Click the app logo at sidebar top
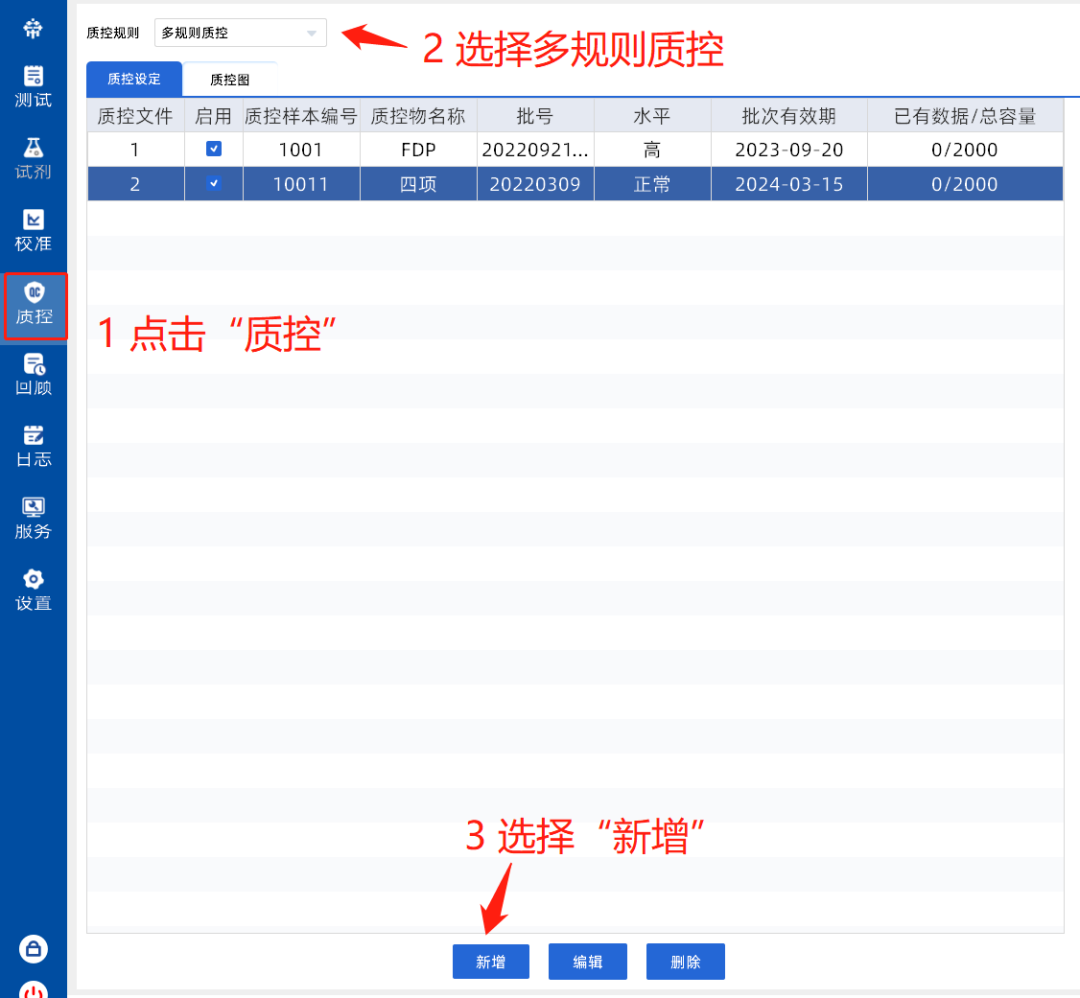 33,28
